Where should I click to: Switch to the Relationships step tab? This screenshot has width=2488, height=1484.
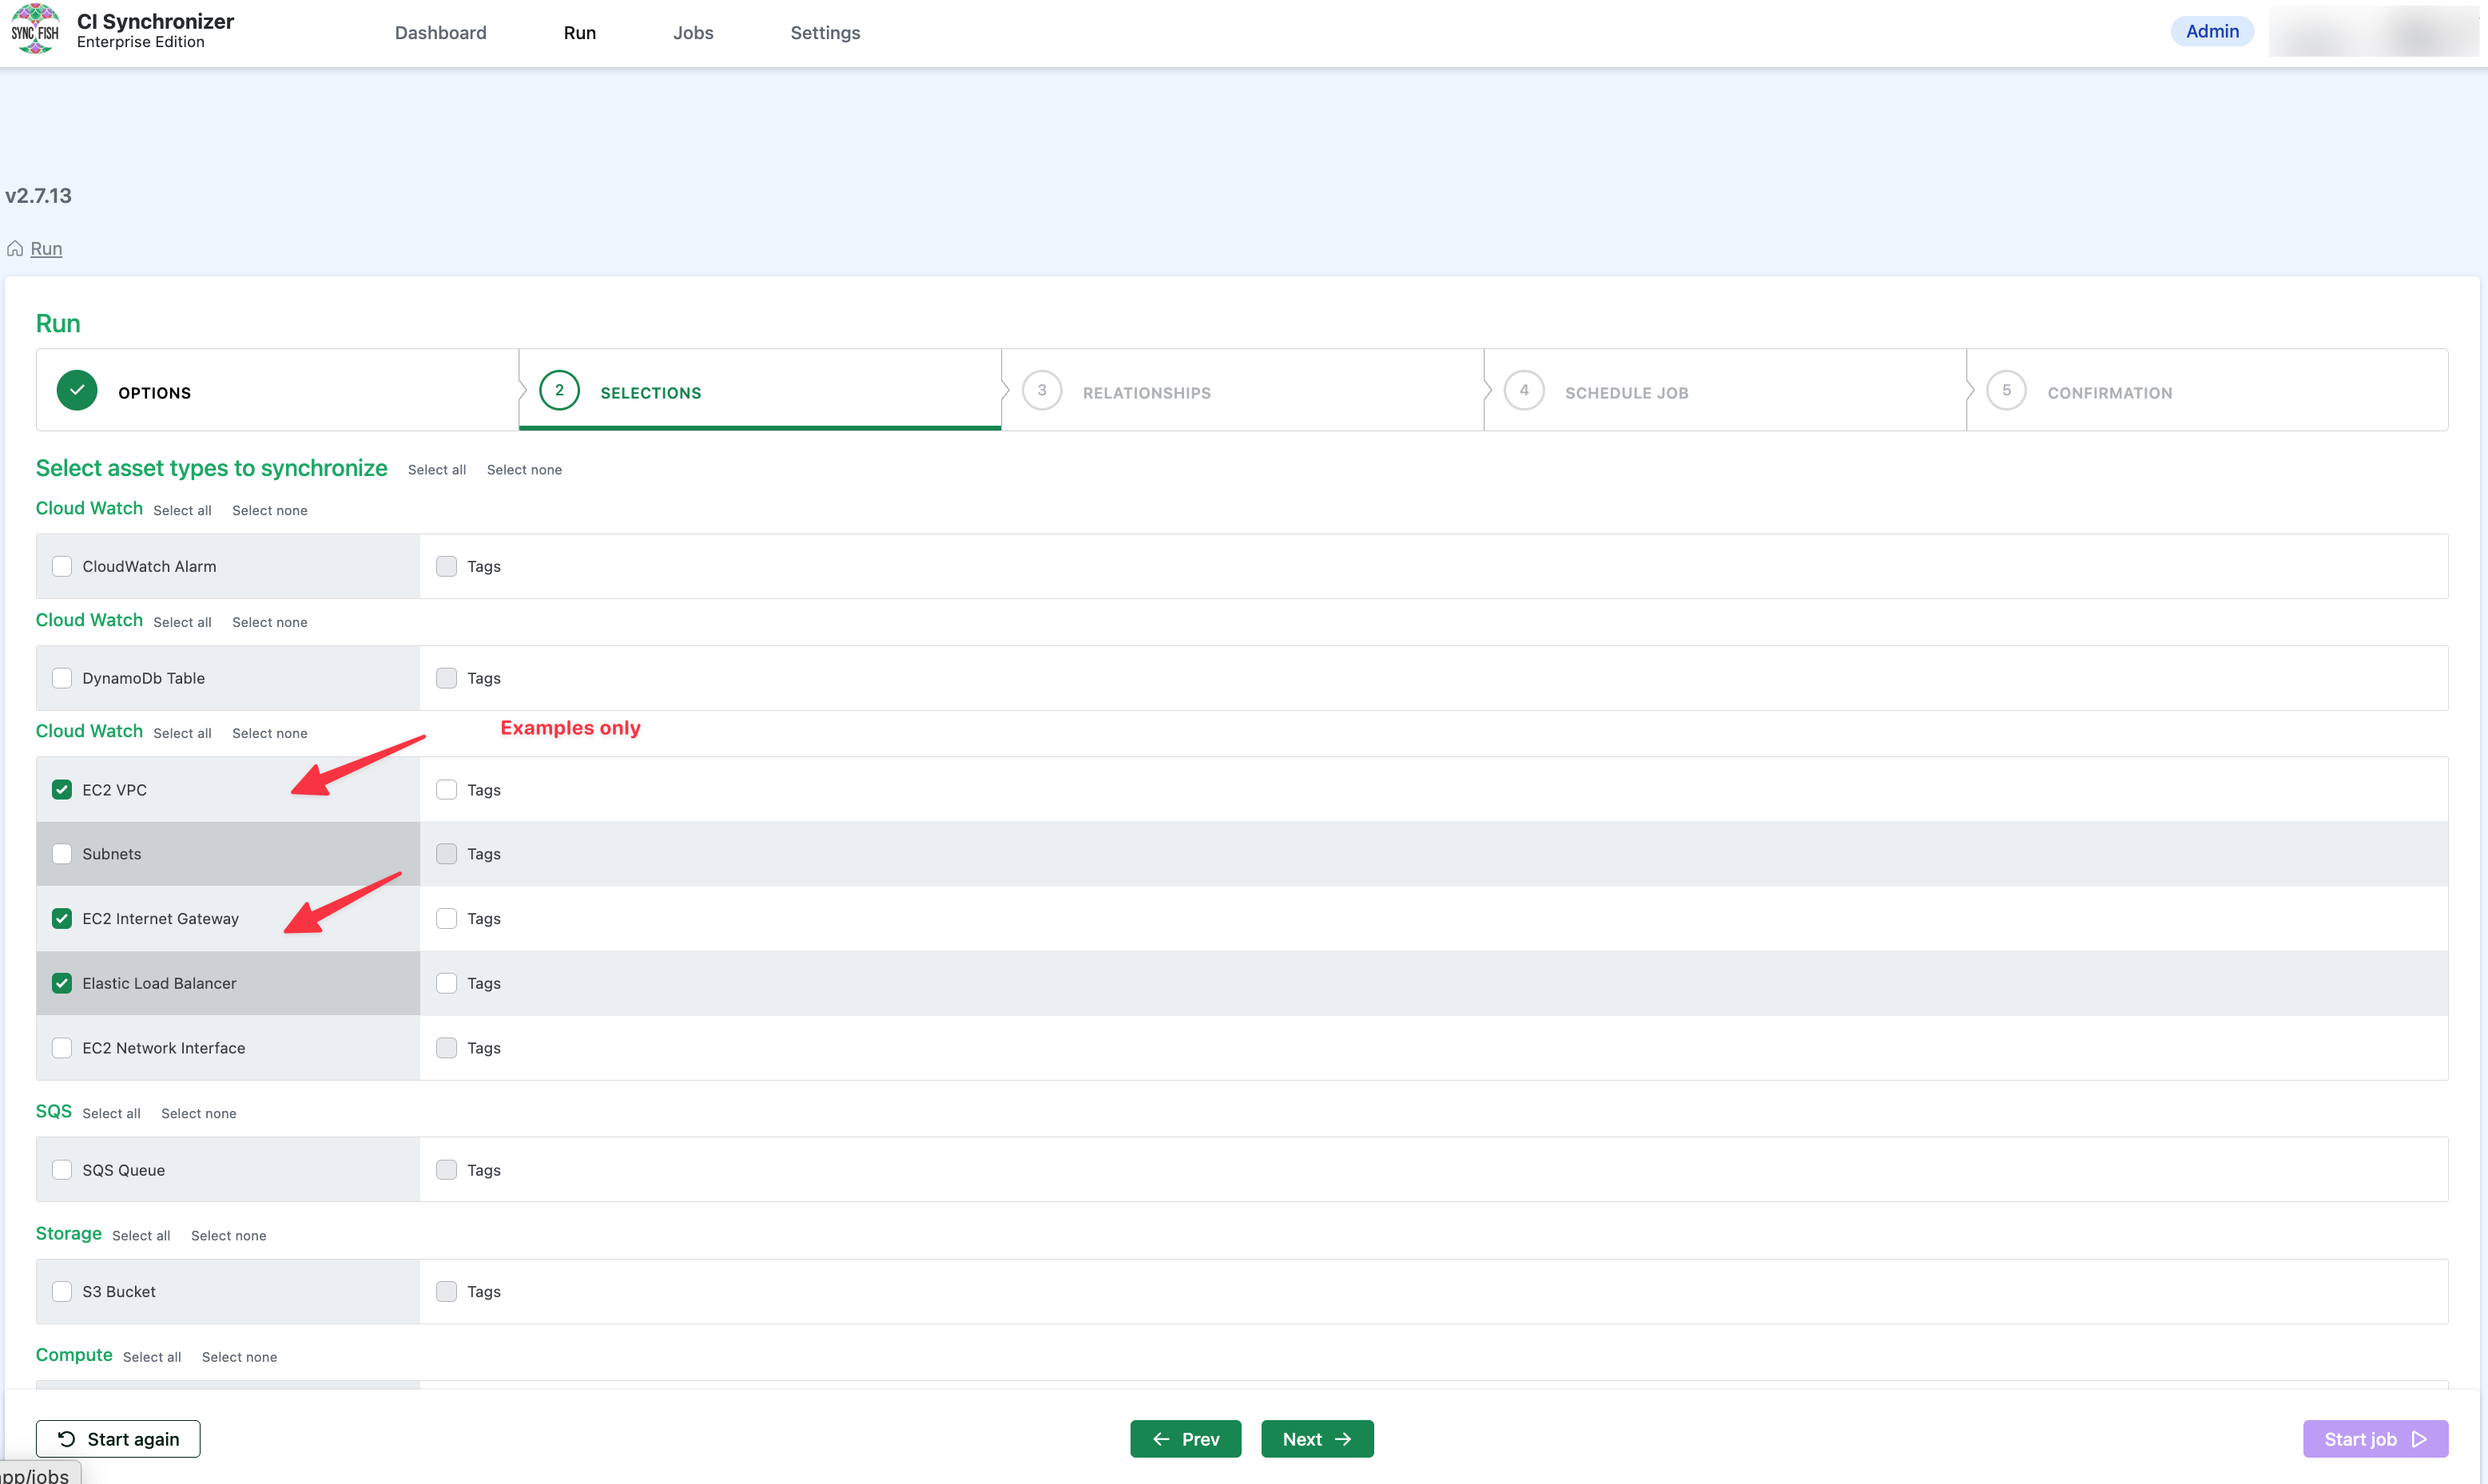click(x=1242, y=391)
